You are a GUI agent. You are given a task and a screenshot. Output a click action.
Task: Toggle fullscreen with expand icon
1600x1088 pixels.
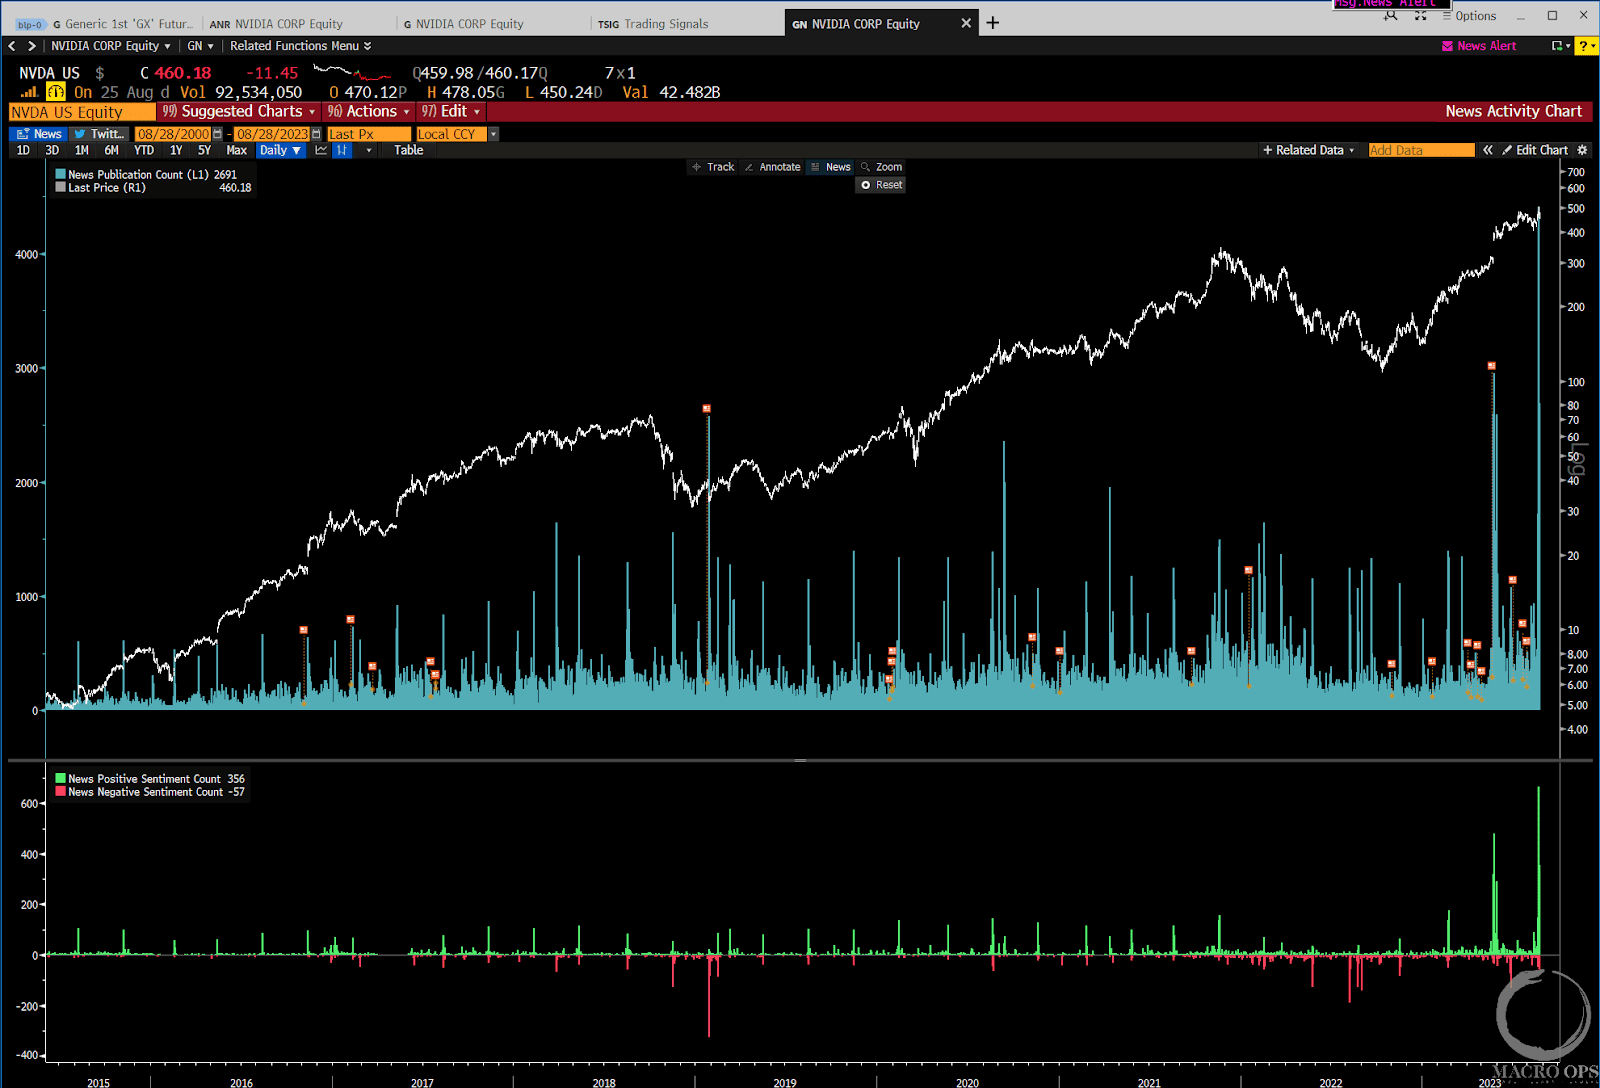coord(1421,16)
